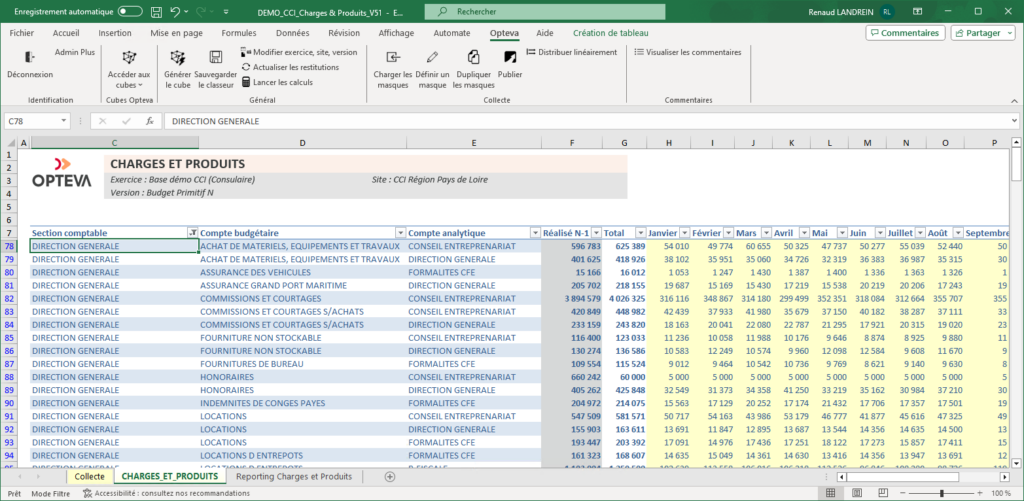Click Définir un masque pencil icon
The height and width of the screenshot is (501, 1024).
[432, 57]
